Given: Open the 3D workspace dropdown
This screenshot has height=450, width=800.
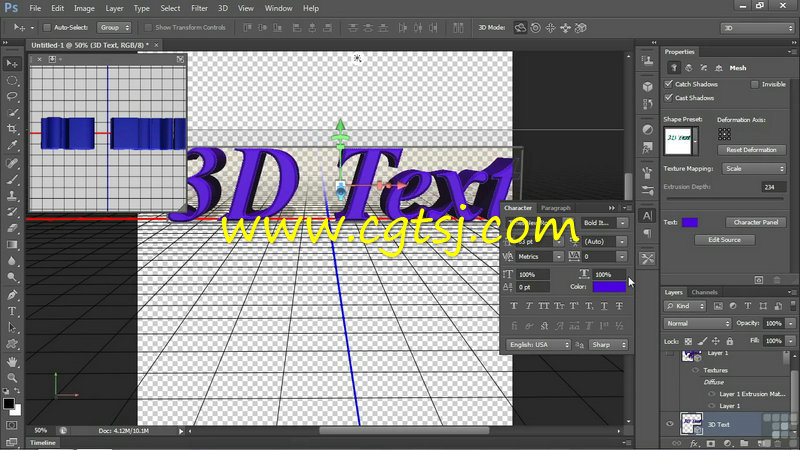Looking at the screenshot, I should [x=758, y=28].
